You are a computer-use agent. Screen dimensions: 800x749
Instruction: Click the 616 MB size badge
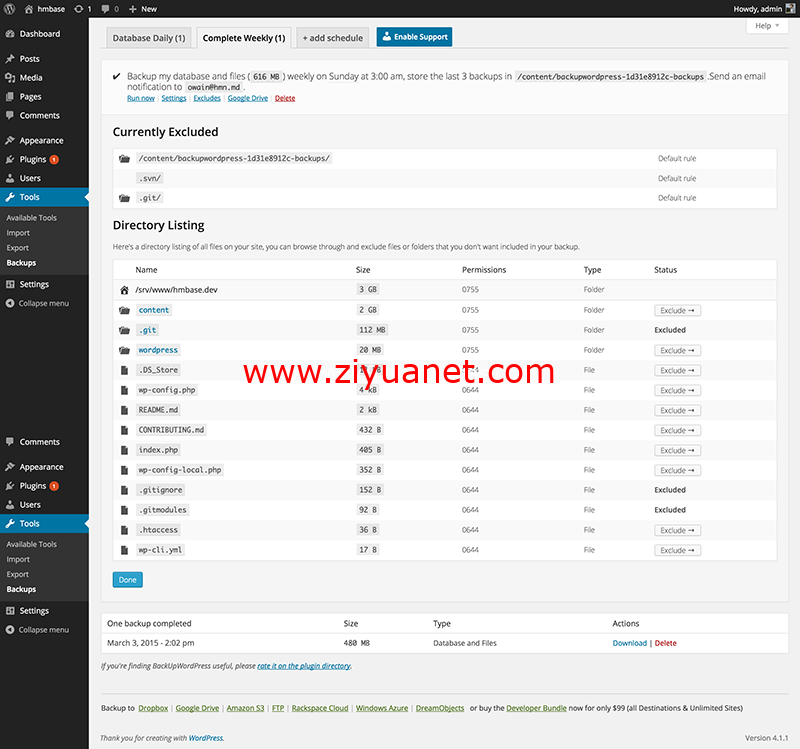pos(266,77)
